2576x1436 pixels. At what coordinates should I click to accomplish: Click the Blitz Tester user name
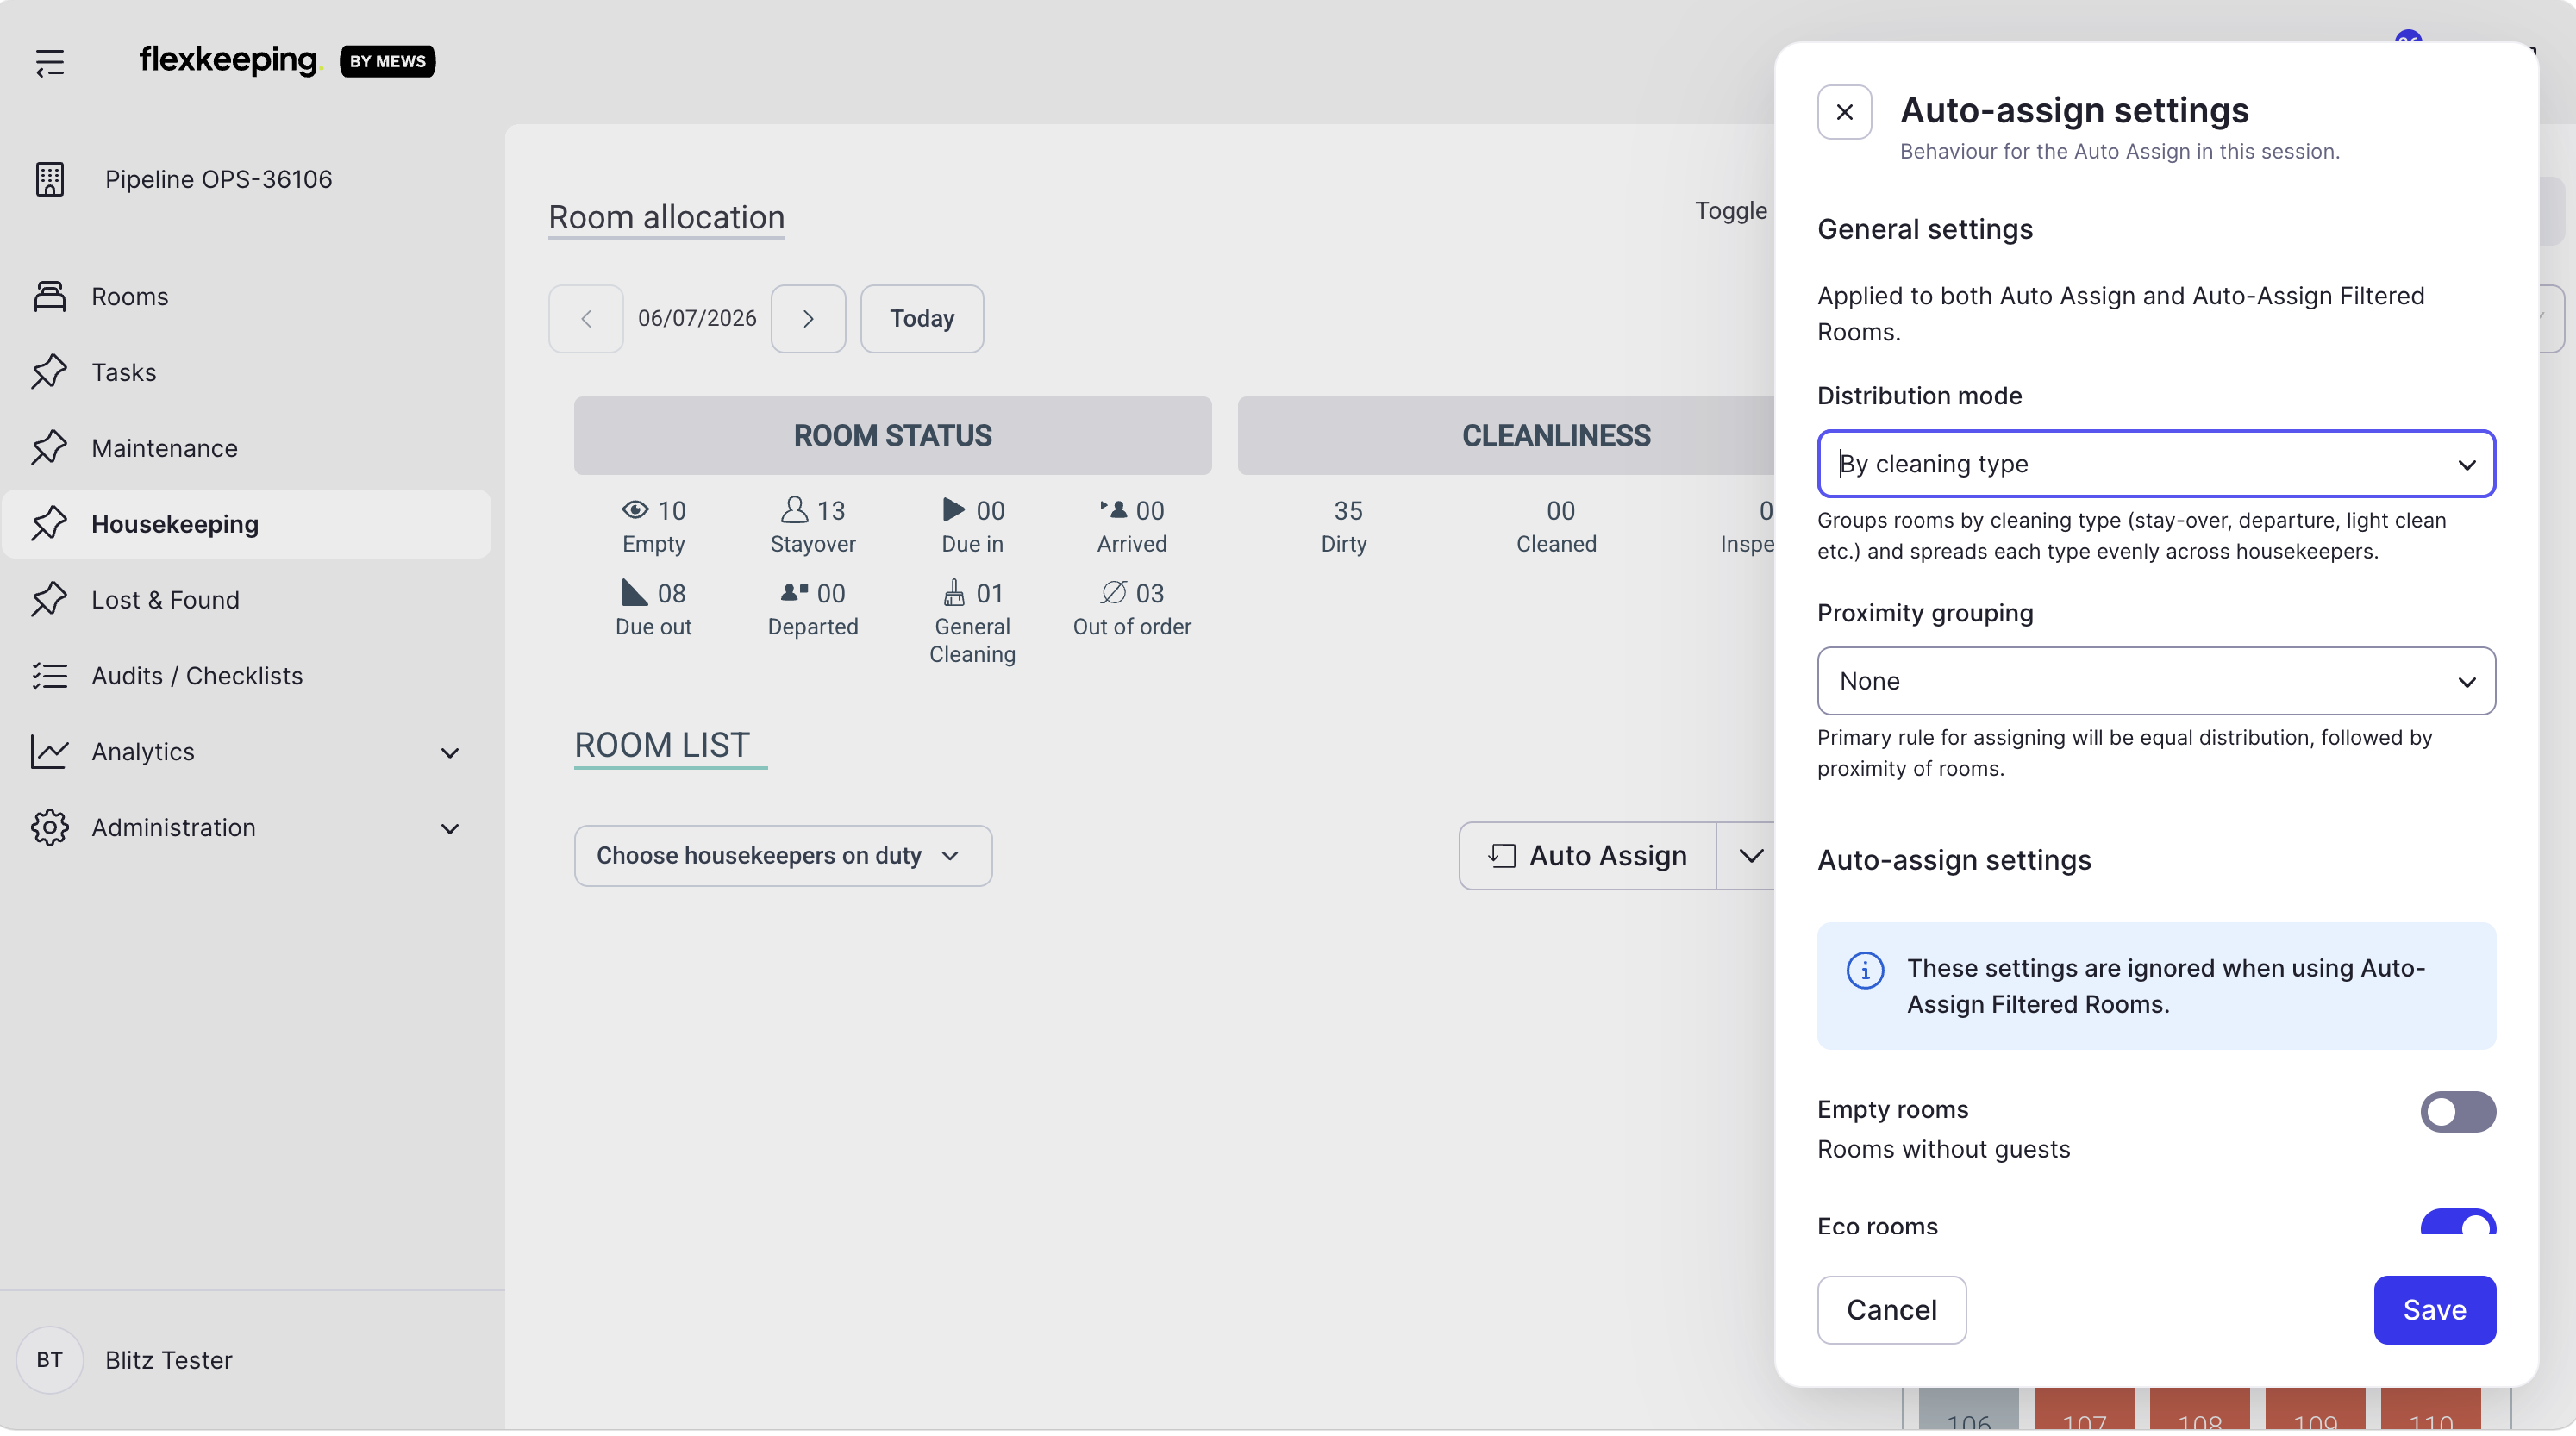[168, 1360]
